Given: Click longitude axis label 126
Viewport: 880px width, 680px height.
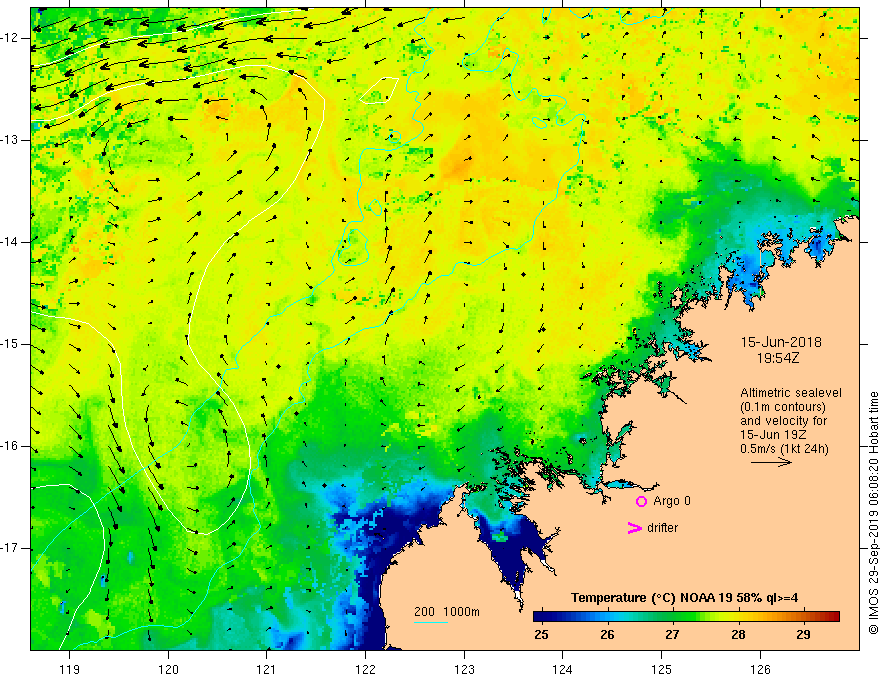Looking at the screenshot, I should point(760,669).
